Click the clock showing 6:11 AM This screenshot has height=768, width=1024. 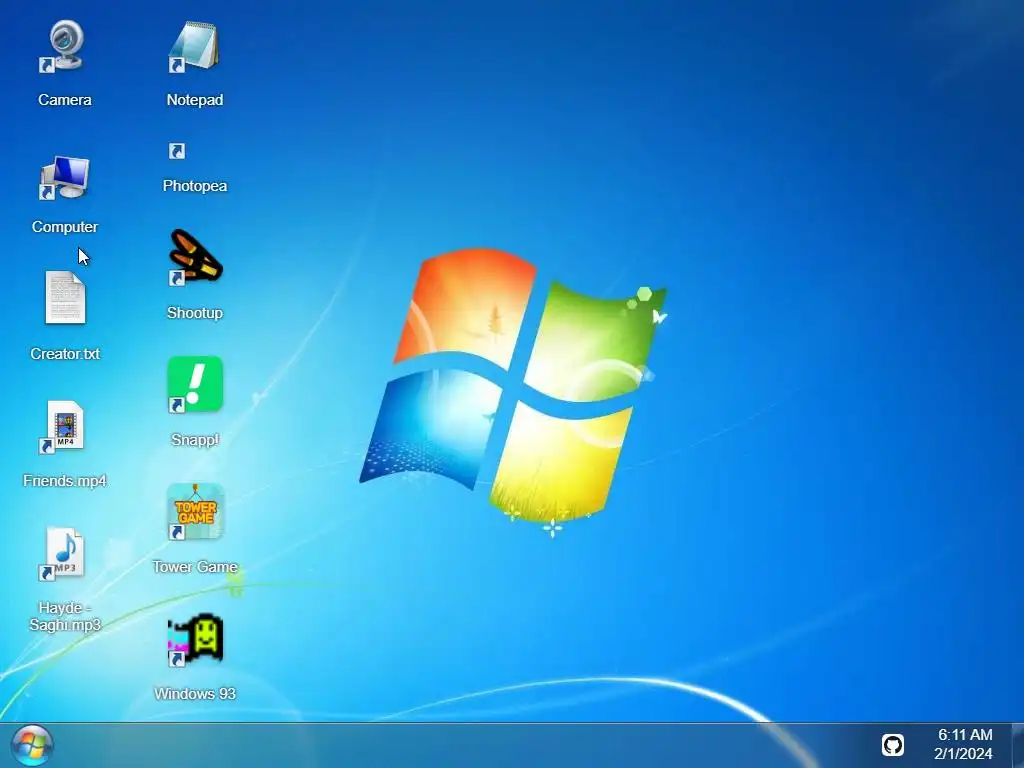coord(965,735)
